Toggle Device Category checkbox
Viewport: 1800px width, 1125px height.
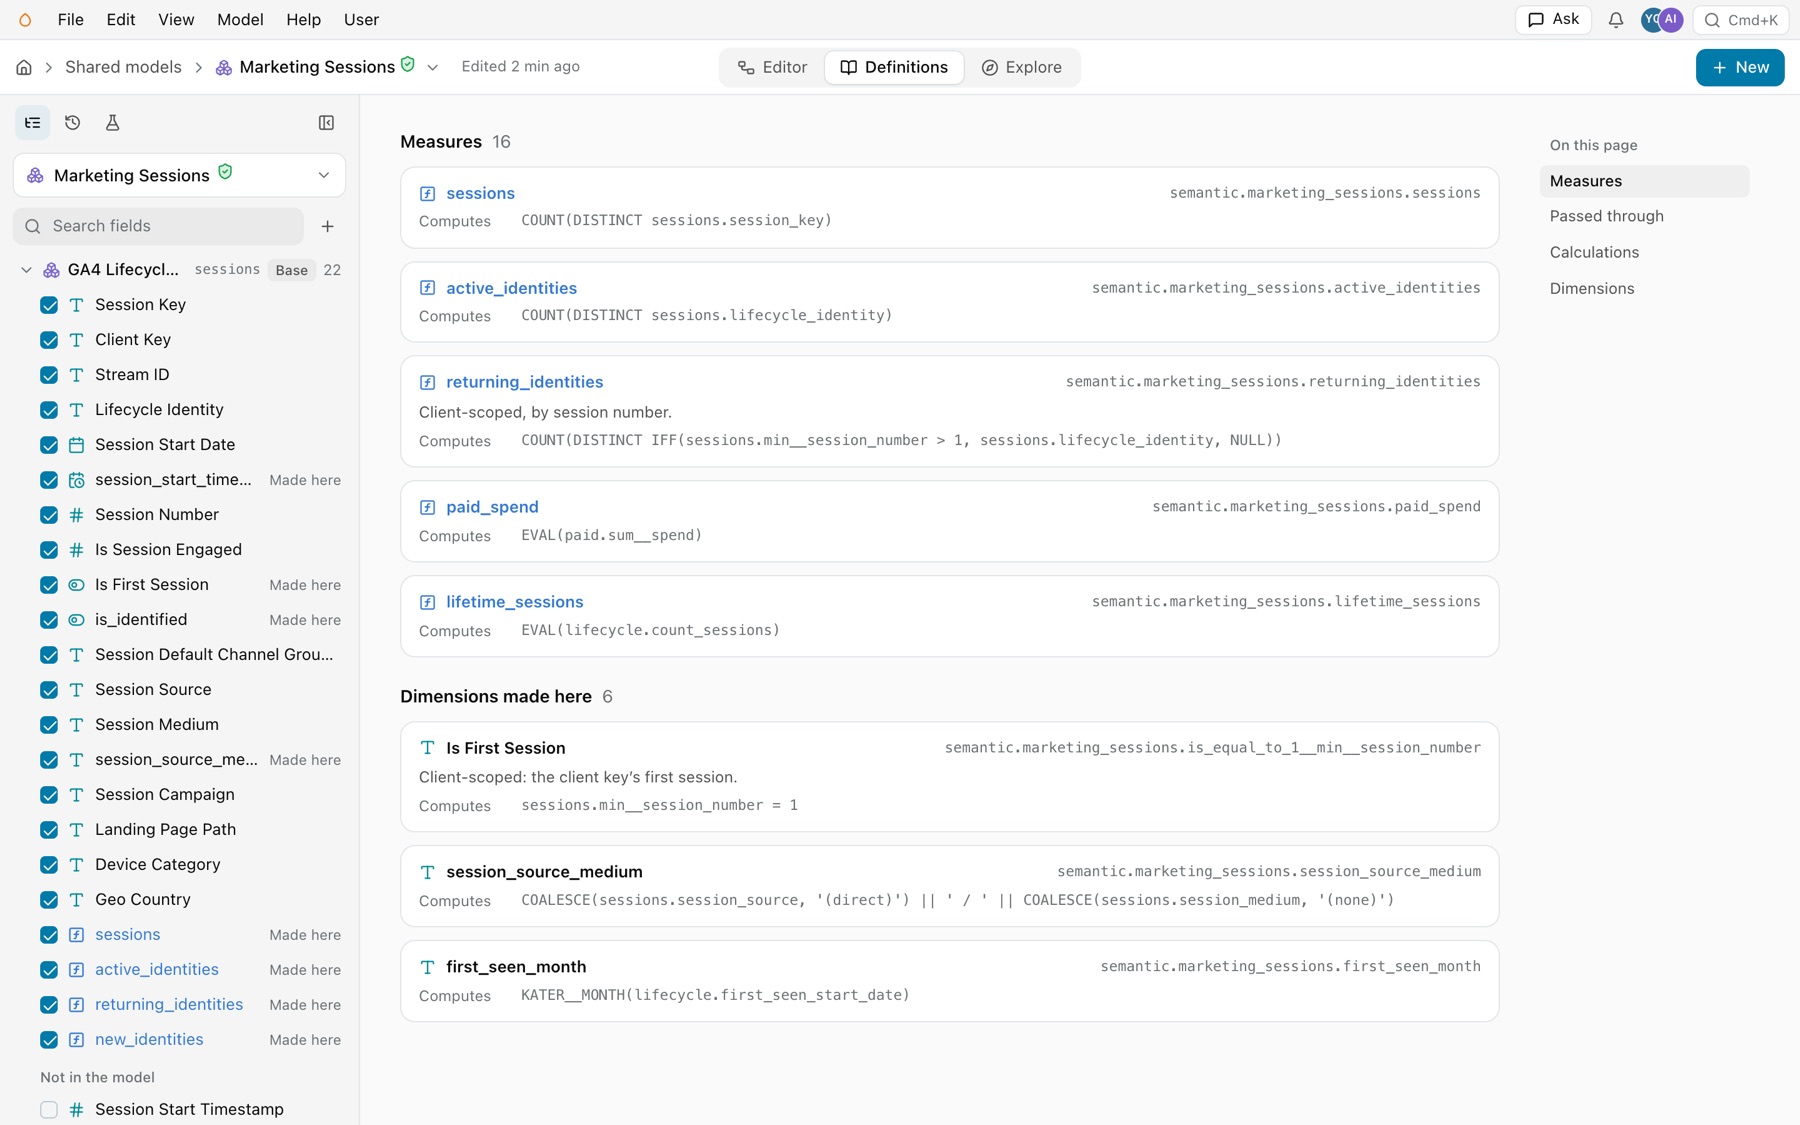pyautogui.click(x=49, y=865)
